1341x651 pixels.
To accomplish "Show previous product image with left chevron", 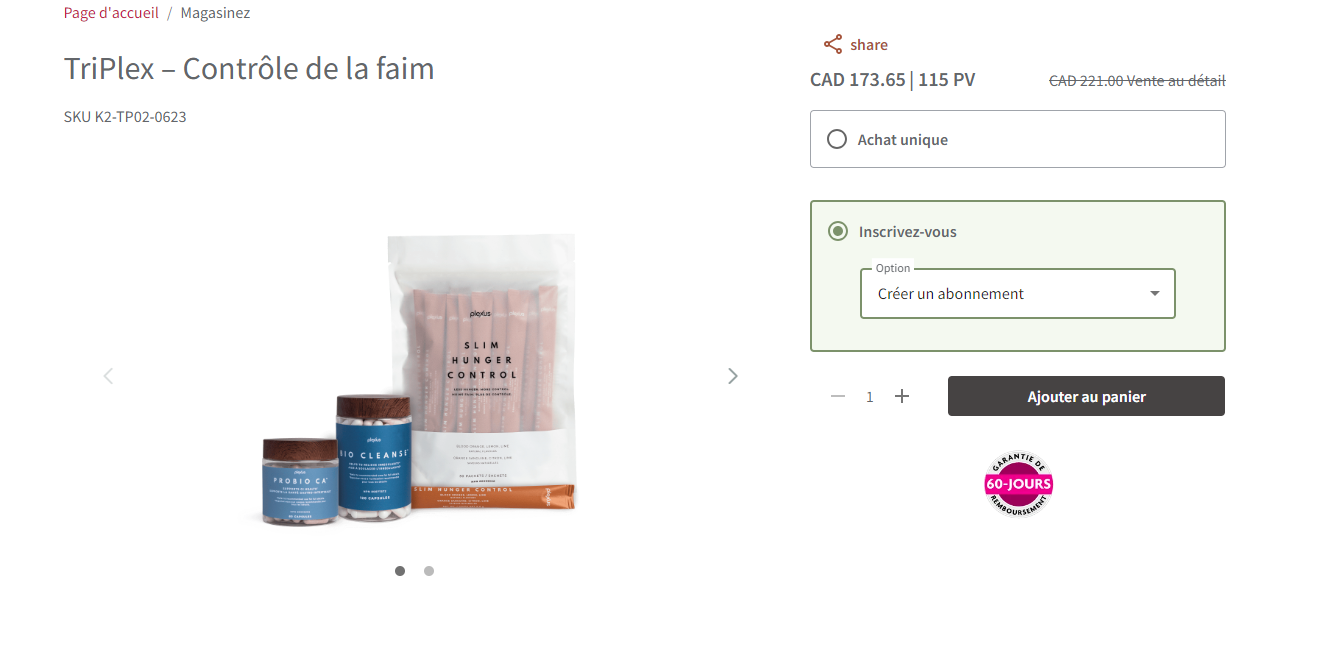I will pos(108,376).
